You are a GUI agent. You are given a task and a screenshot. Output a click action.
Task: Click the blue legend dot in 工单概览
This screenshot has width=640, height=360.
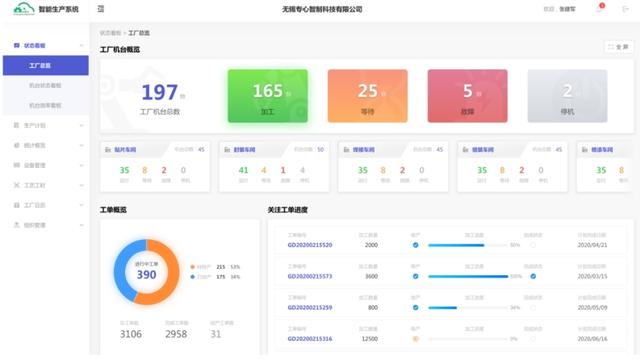[x=193, y=277]
